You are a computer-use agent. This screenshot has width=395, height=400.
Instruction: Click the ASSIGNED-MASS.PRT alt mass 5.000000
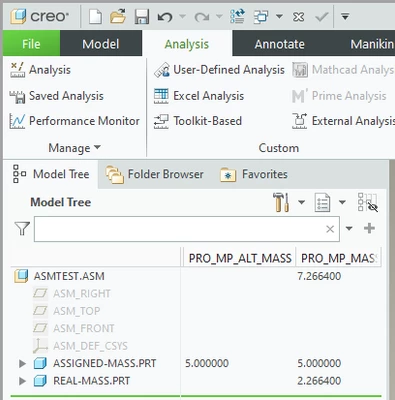pos(207,363)
